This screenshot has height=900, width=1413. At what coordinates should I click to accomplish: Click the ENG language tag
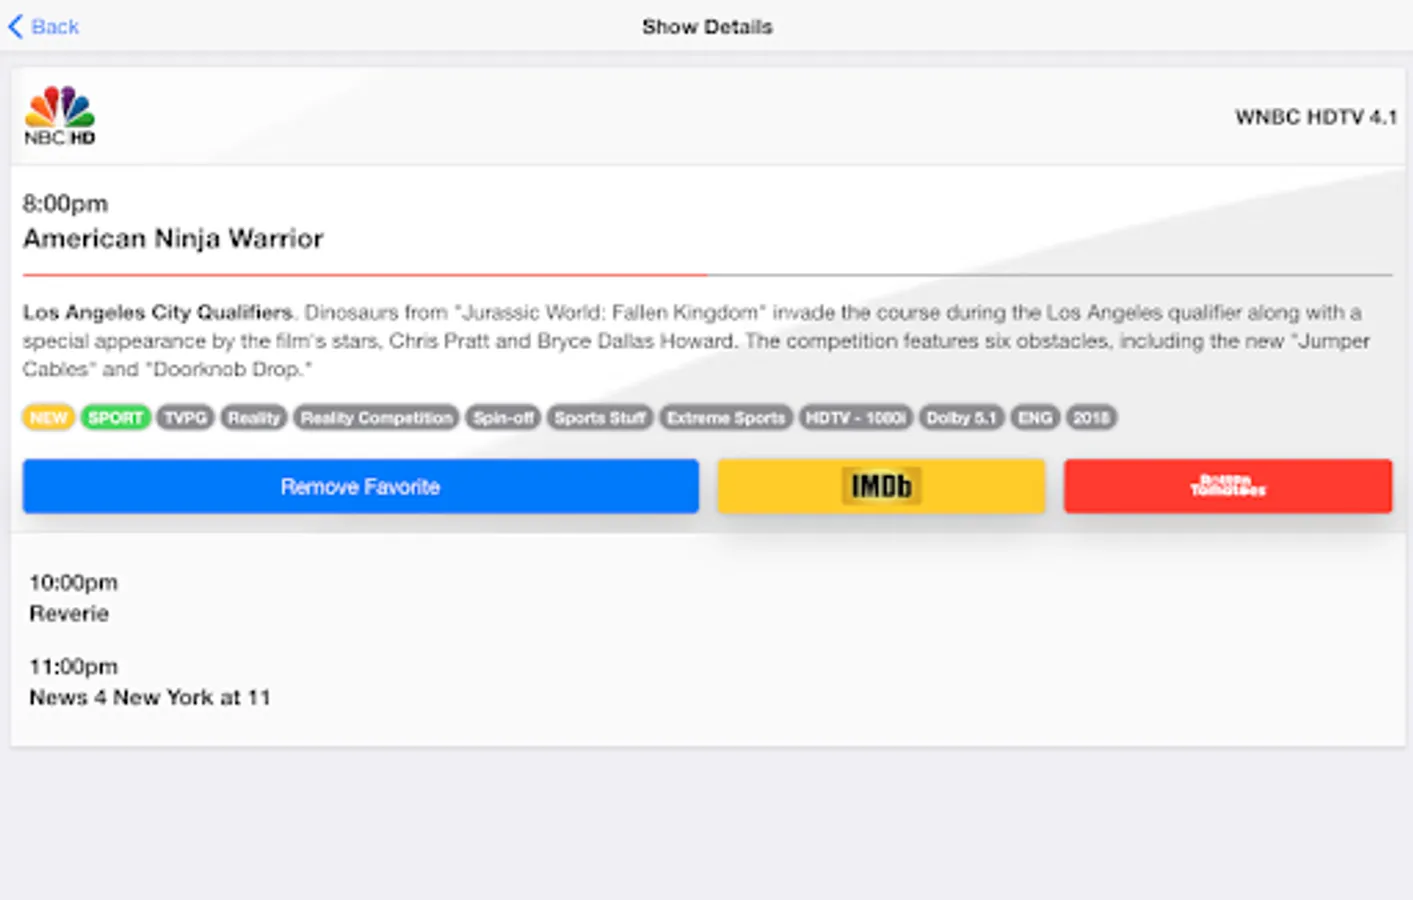point(1035,417)
